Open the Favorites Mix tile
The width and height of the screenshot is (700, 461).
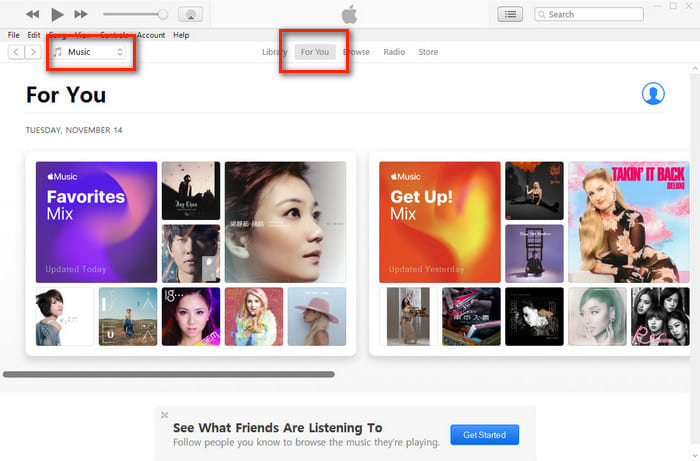pyautogui.click(x=96, y=222)
